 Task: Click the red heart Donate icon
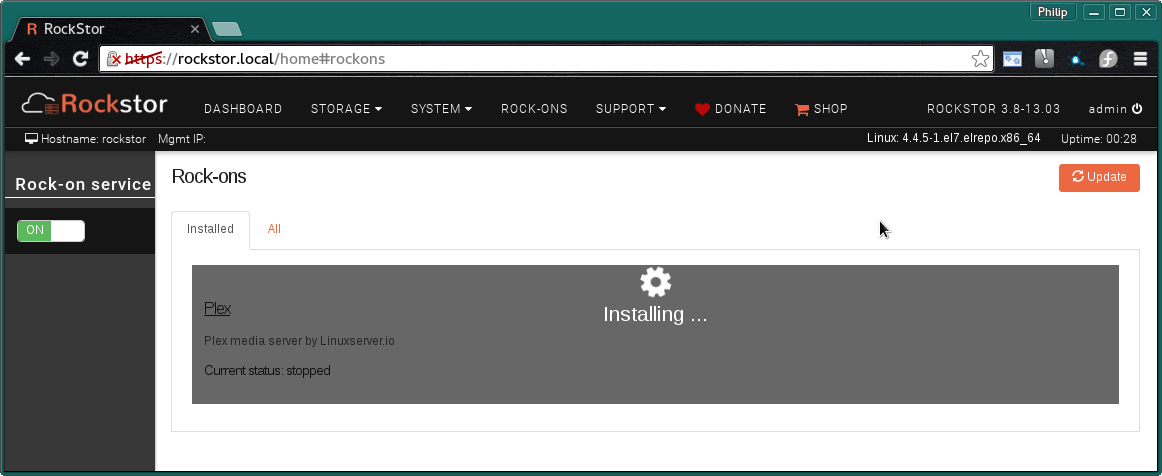point(702,109)
